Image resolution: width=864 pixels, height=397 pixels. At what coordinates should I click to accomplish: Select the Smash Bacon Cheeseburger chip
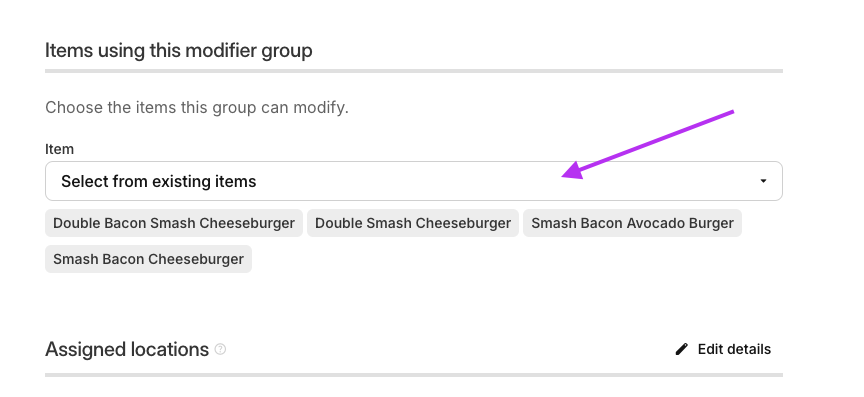pos(148,259)
